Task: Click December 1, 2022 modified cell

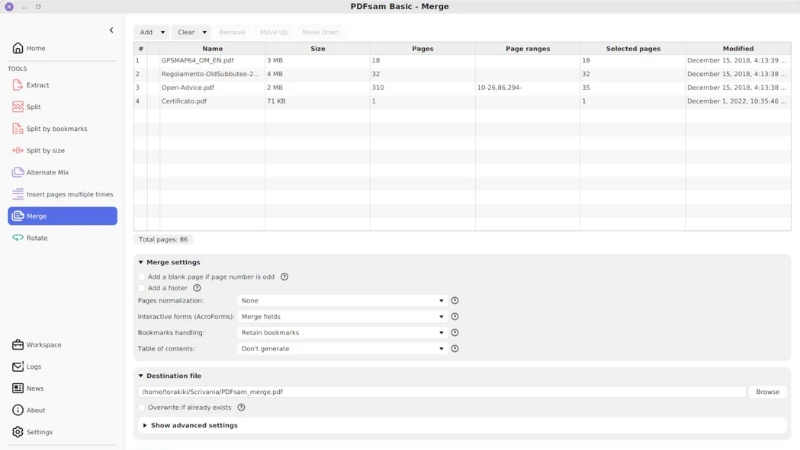Action: (738, 101)
